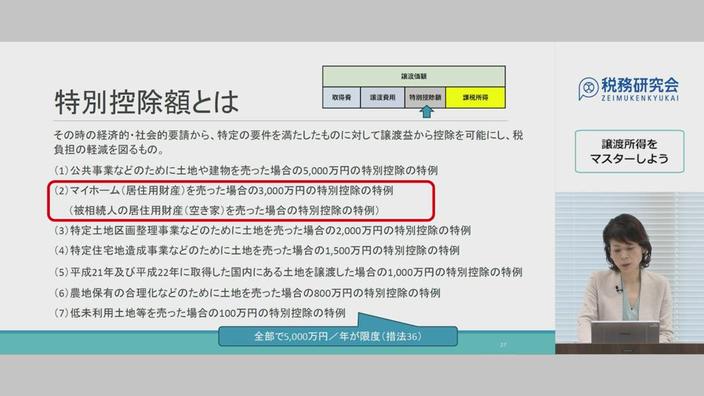Screen dimensions: 704x396
Task: Select item (4) 特定住宅地造成事業 1,500万円 line
Action: [257, 251]
